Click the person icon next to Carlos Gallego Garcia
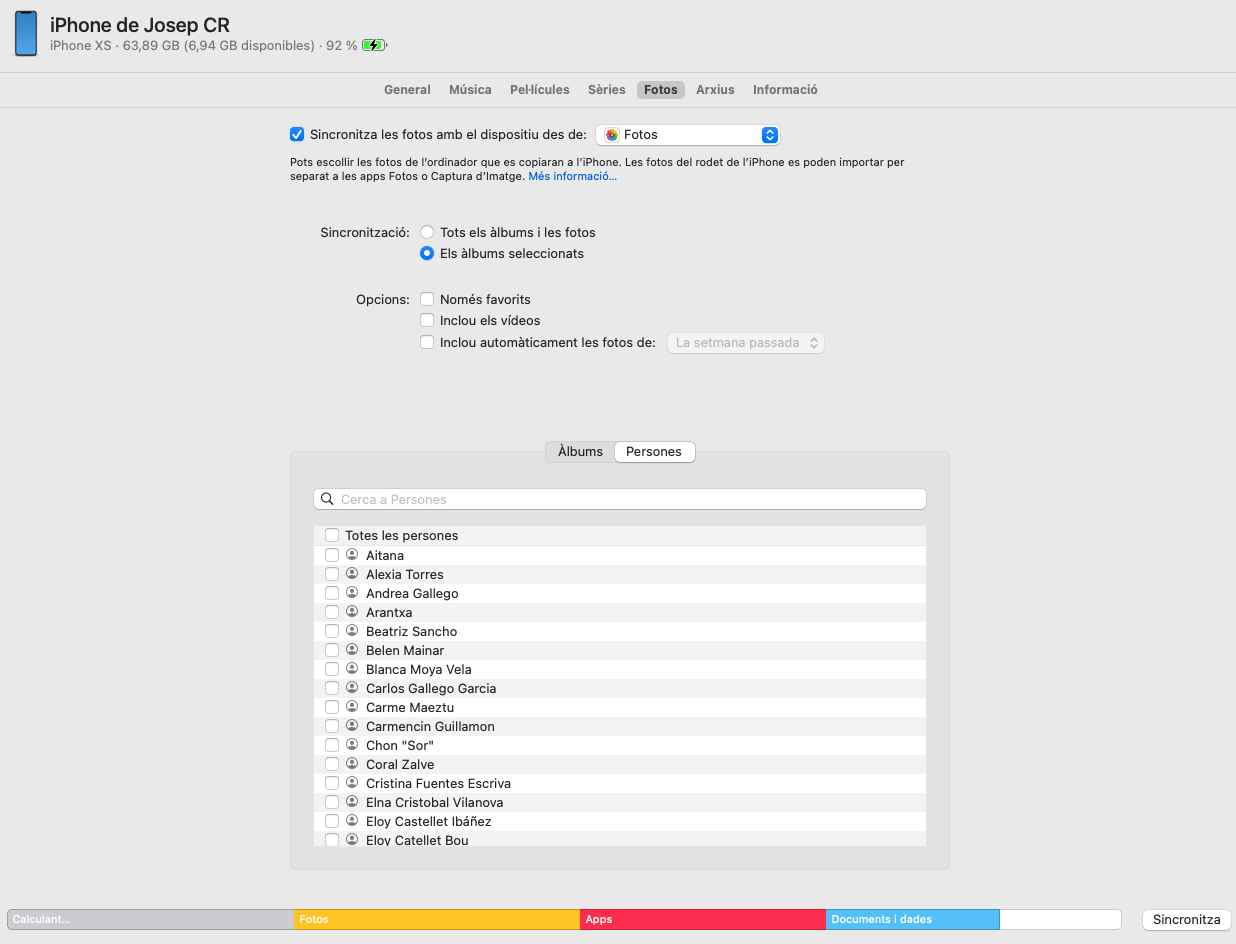 352,687
